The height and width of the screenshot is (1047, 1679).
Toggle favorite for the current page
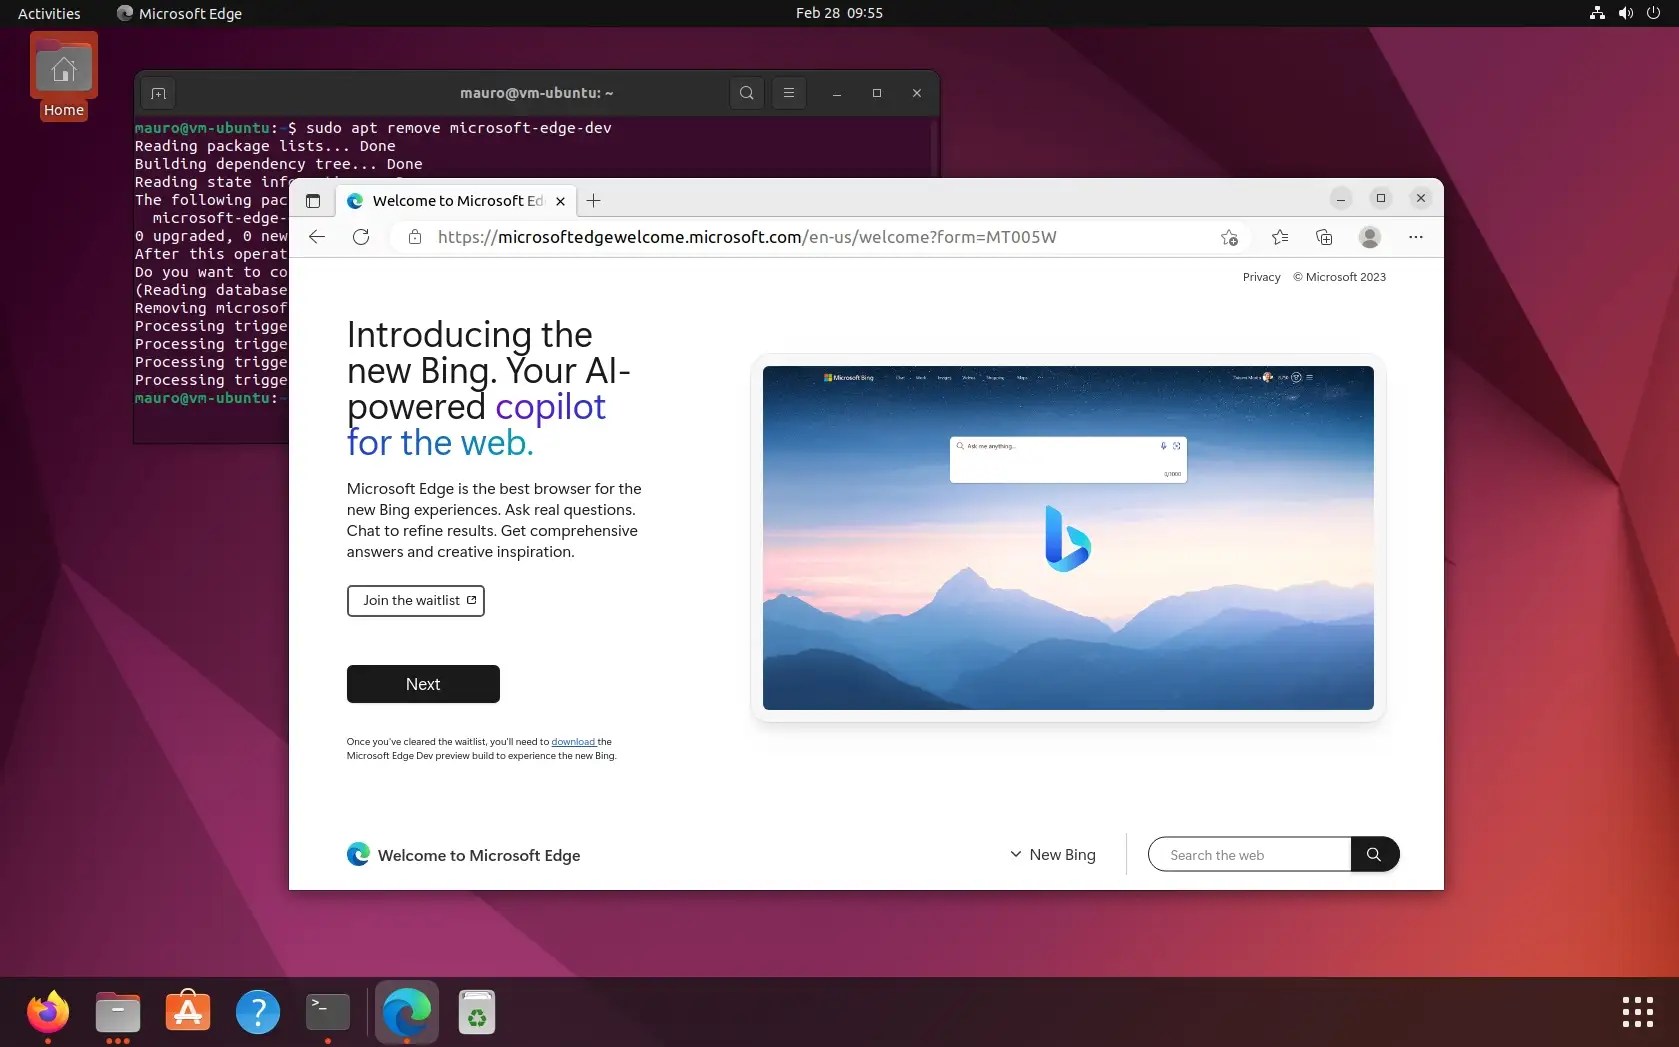click(x=1228, y=238)
